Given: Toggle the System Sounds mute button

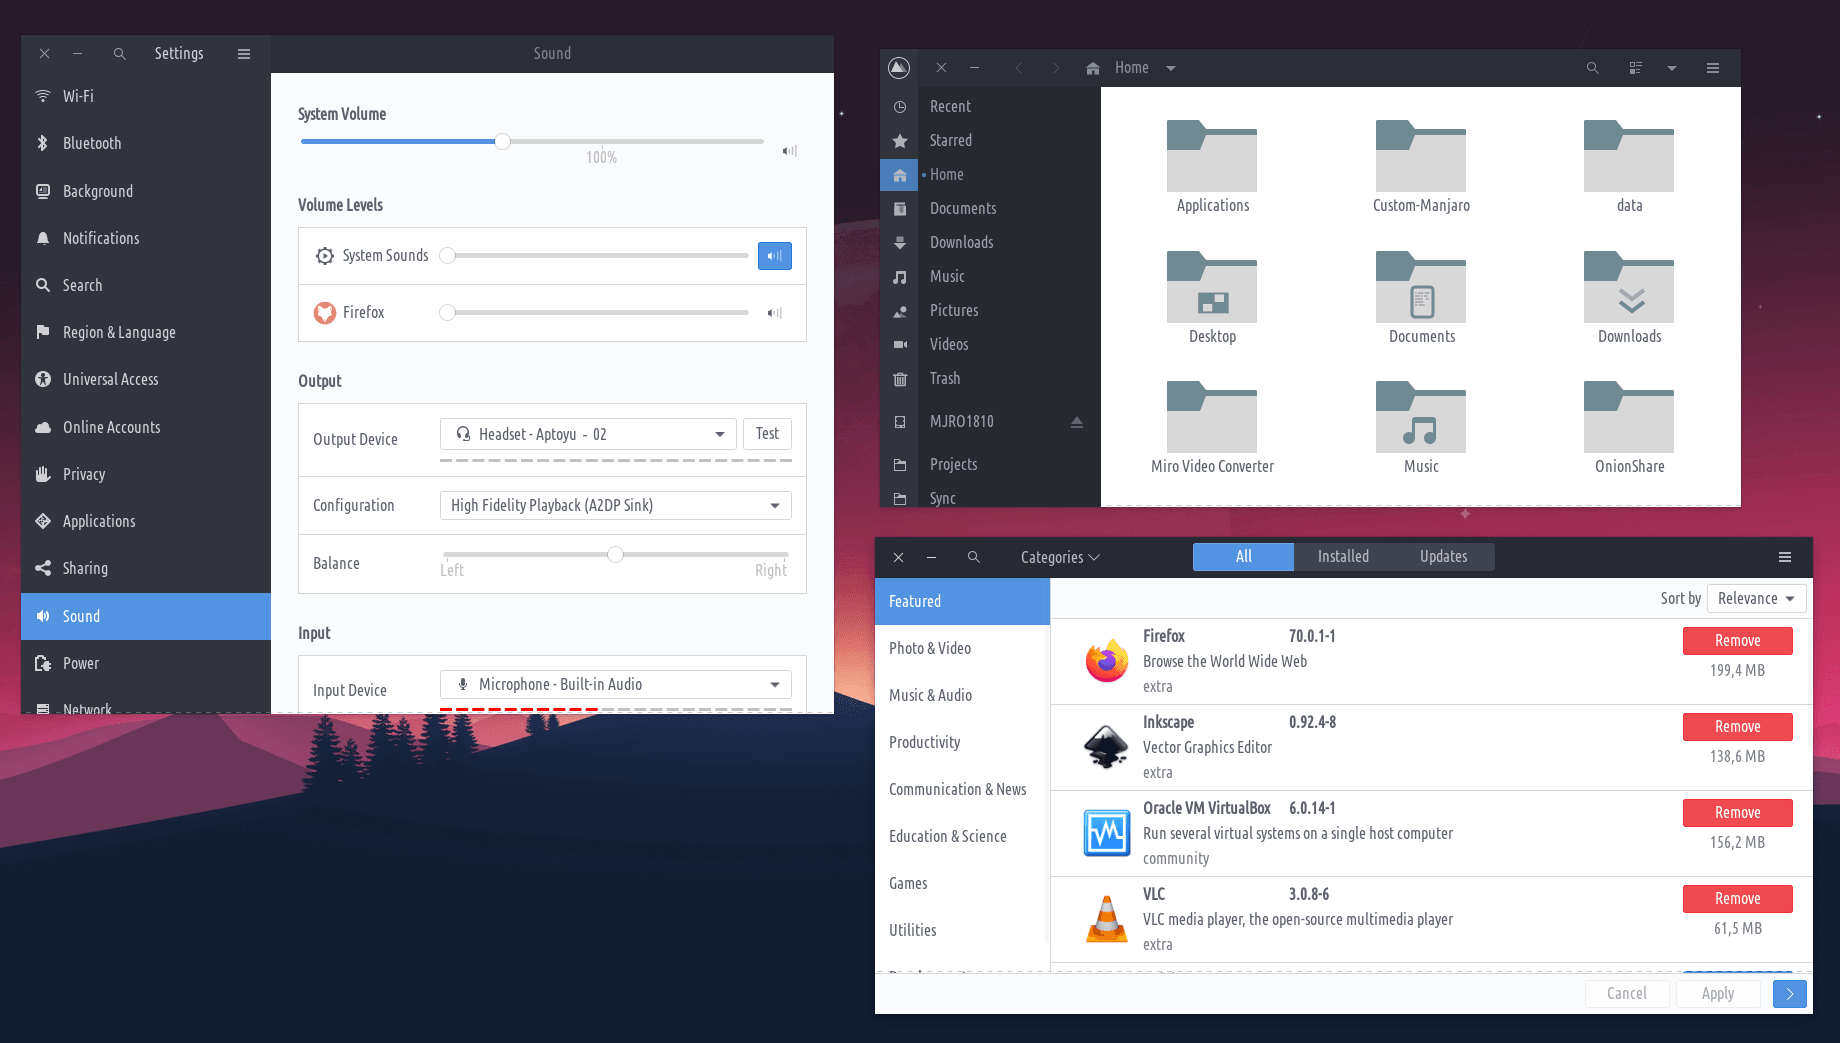Looking at the screenshot, I should coord(774,256).
